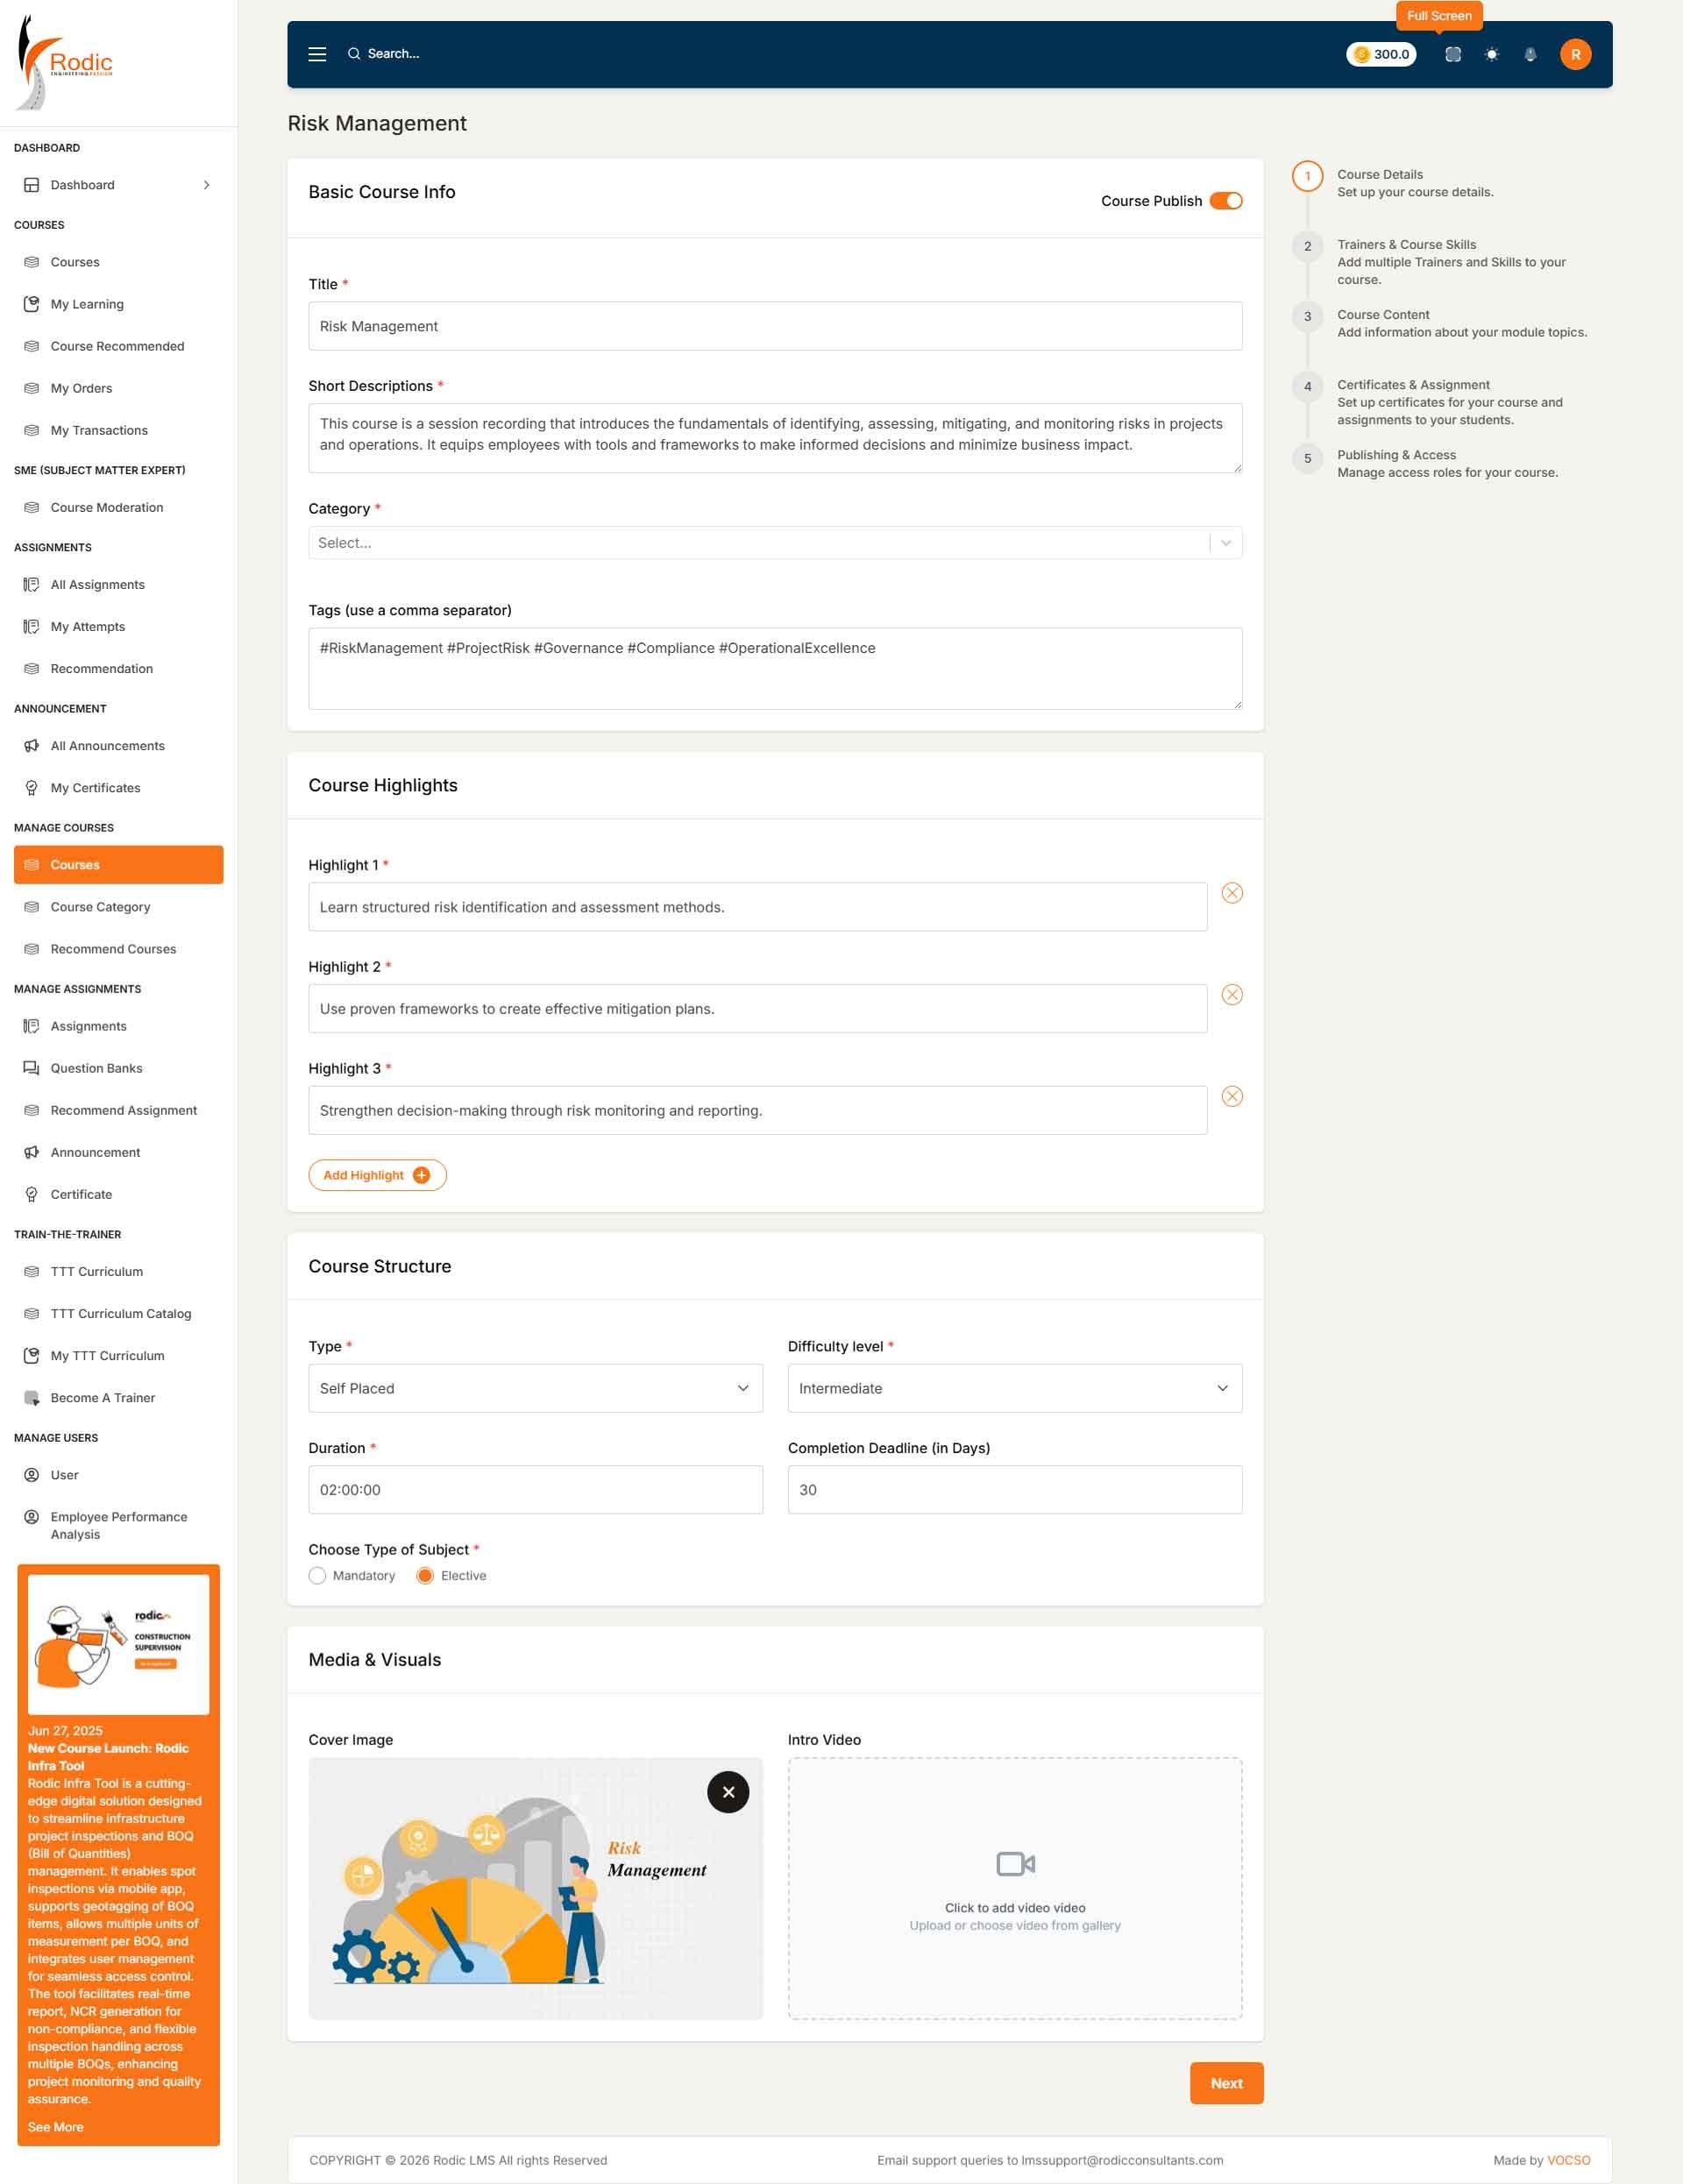Viewport: 1683px width, 2184px height.
Task: Select the Elective radio option
Action: [425, 1576]
